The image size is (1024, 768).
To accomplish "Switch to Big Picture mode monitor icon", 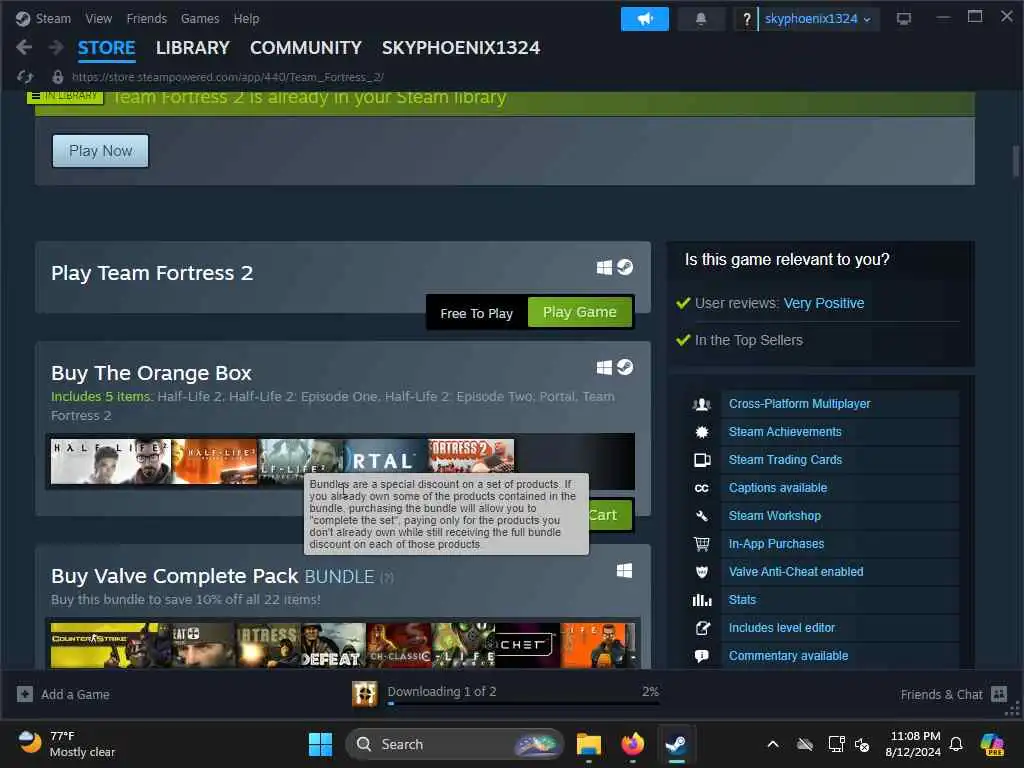I will [904, 19].
